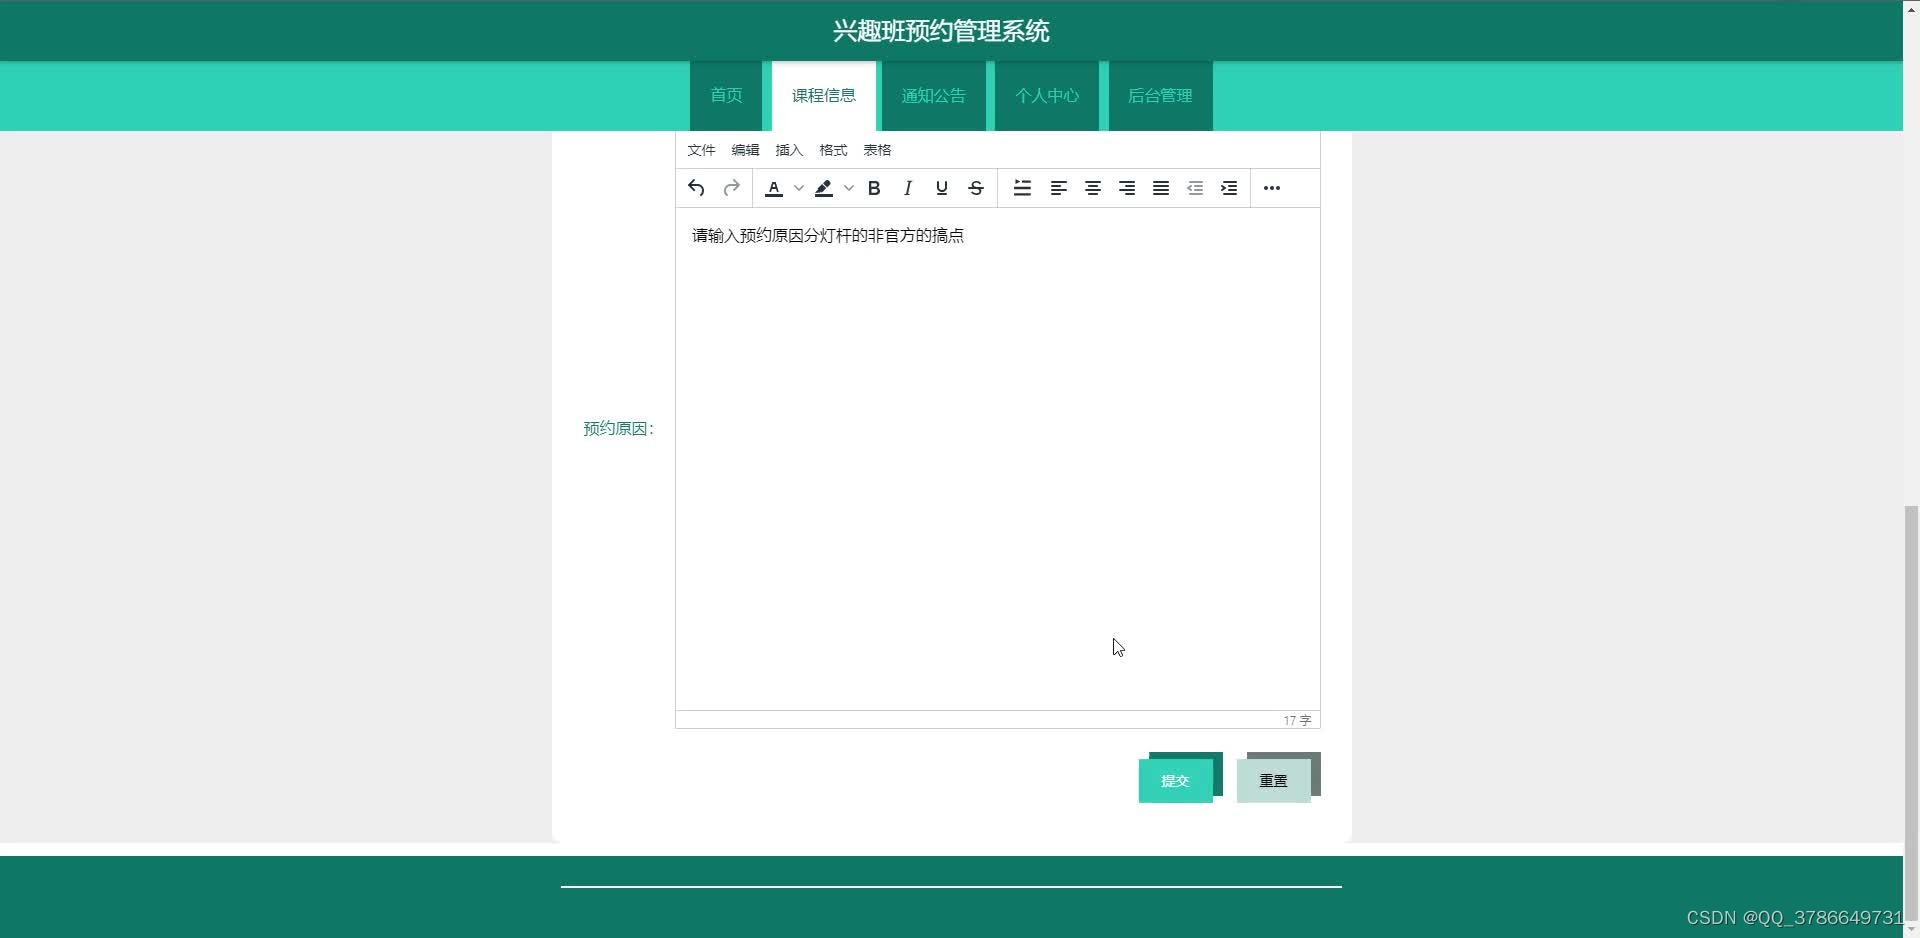Click the page vertical scrollbar thumb
This screenshot has height=938, width=1920.
tap(1911, 713)
